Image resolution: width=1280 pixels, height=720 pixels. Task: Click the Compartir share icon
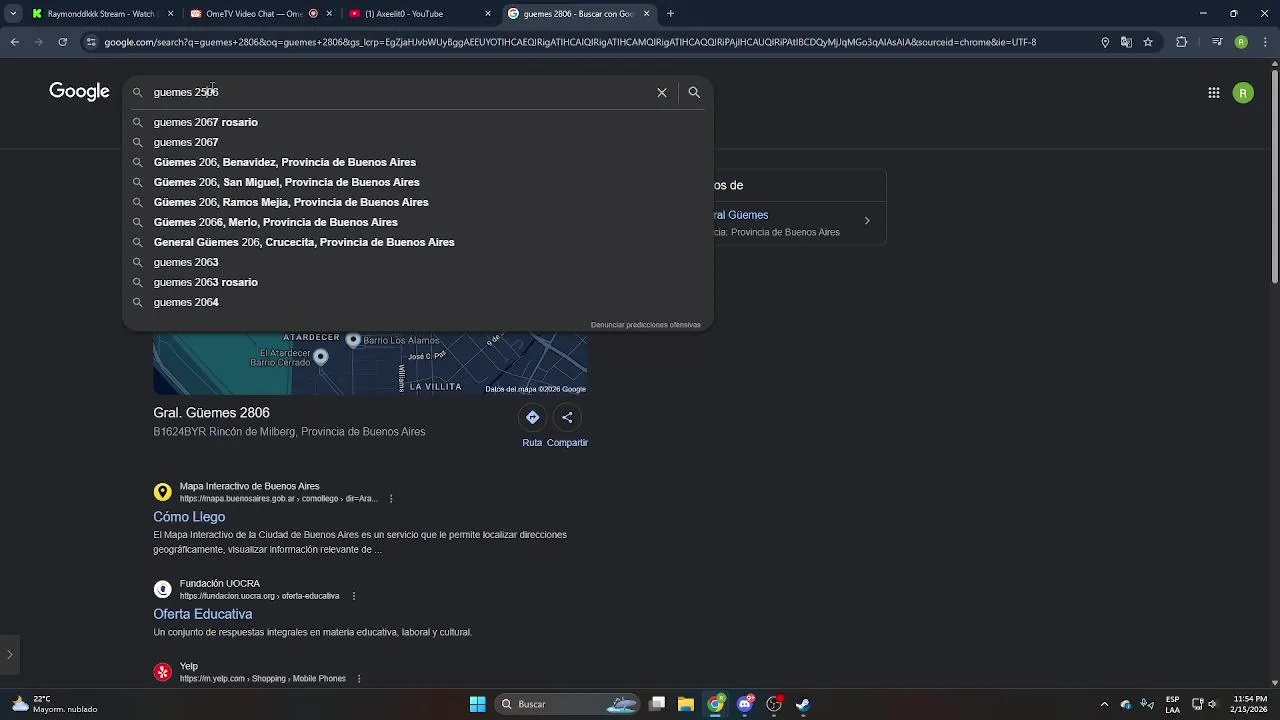[567, 417]
